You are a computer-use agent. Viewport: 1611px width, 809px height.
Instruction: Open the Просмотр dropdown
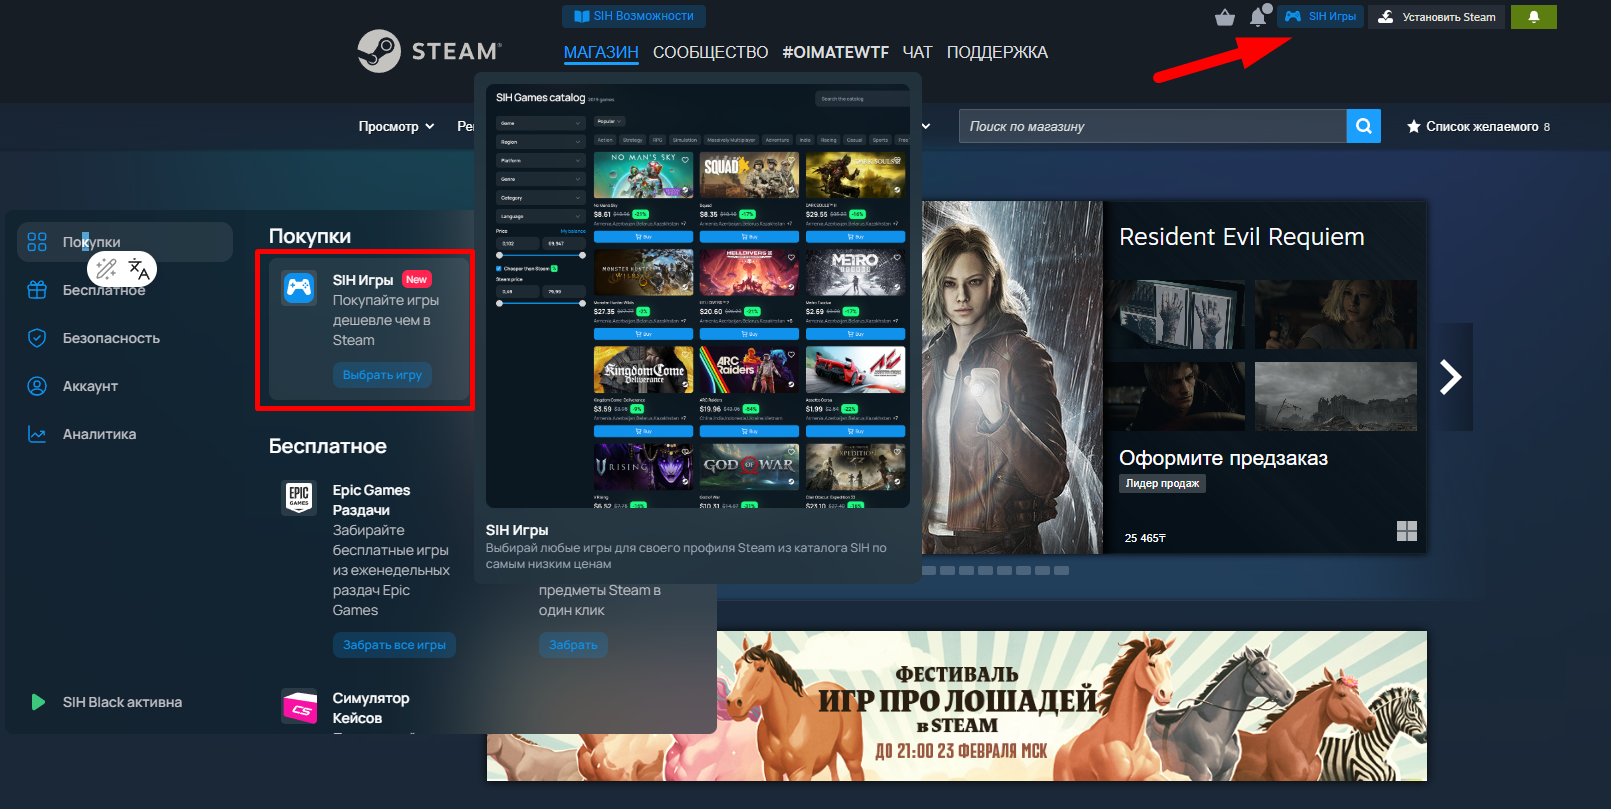[x=396, y=126]
